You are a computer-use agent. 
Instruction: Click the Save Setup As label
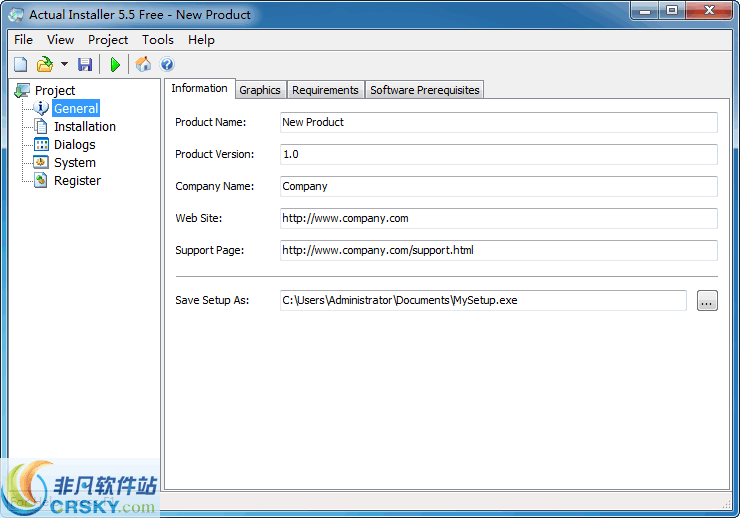212,301
